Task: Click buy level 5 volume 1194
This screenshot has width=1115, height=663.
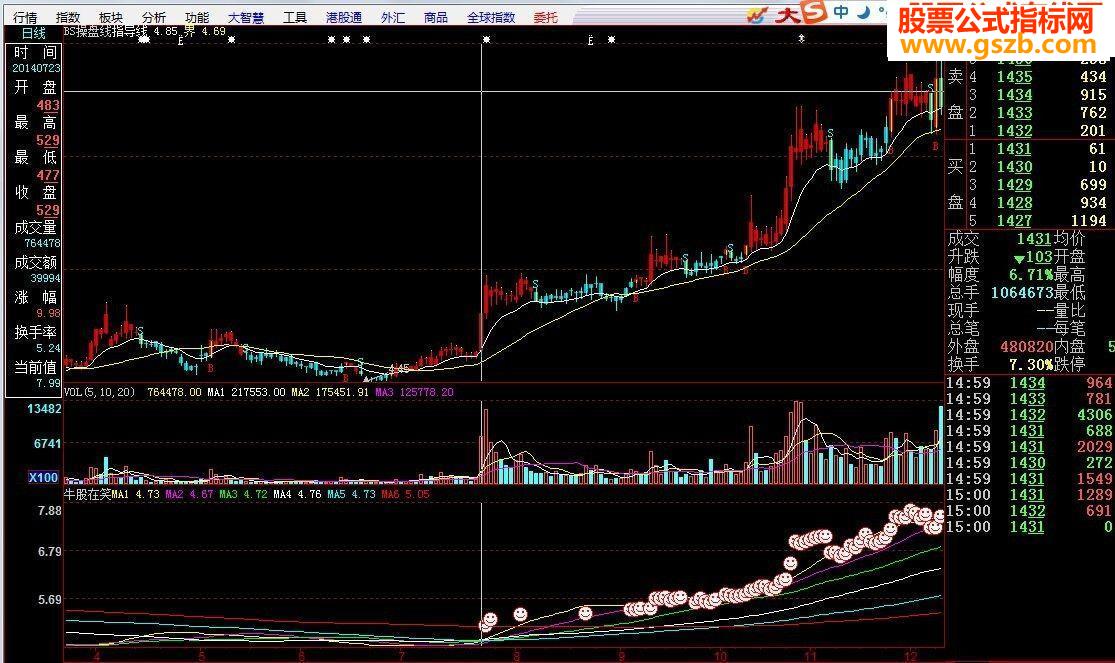Action: point(1089,221)
